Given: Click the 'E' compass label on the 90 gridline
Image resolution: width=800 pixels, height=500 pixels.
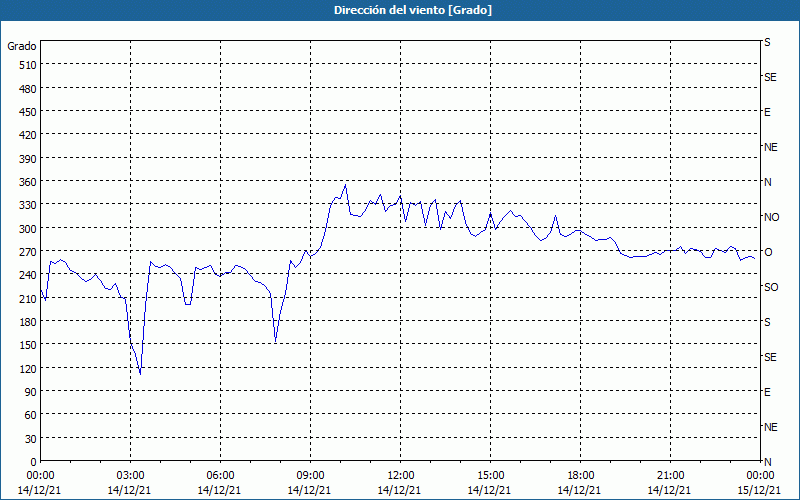Looking at the screenshot, I should [767, 392].
